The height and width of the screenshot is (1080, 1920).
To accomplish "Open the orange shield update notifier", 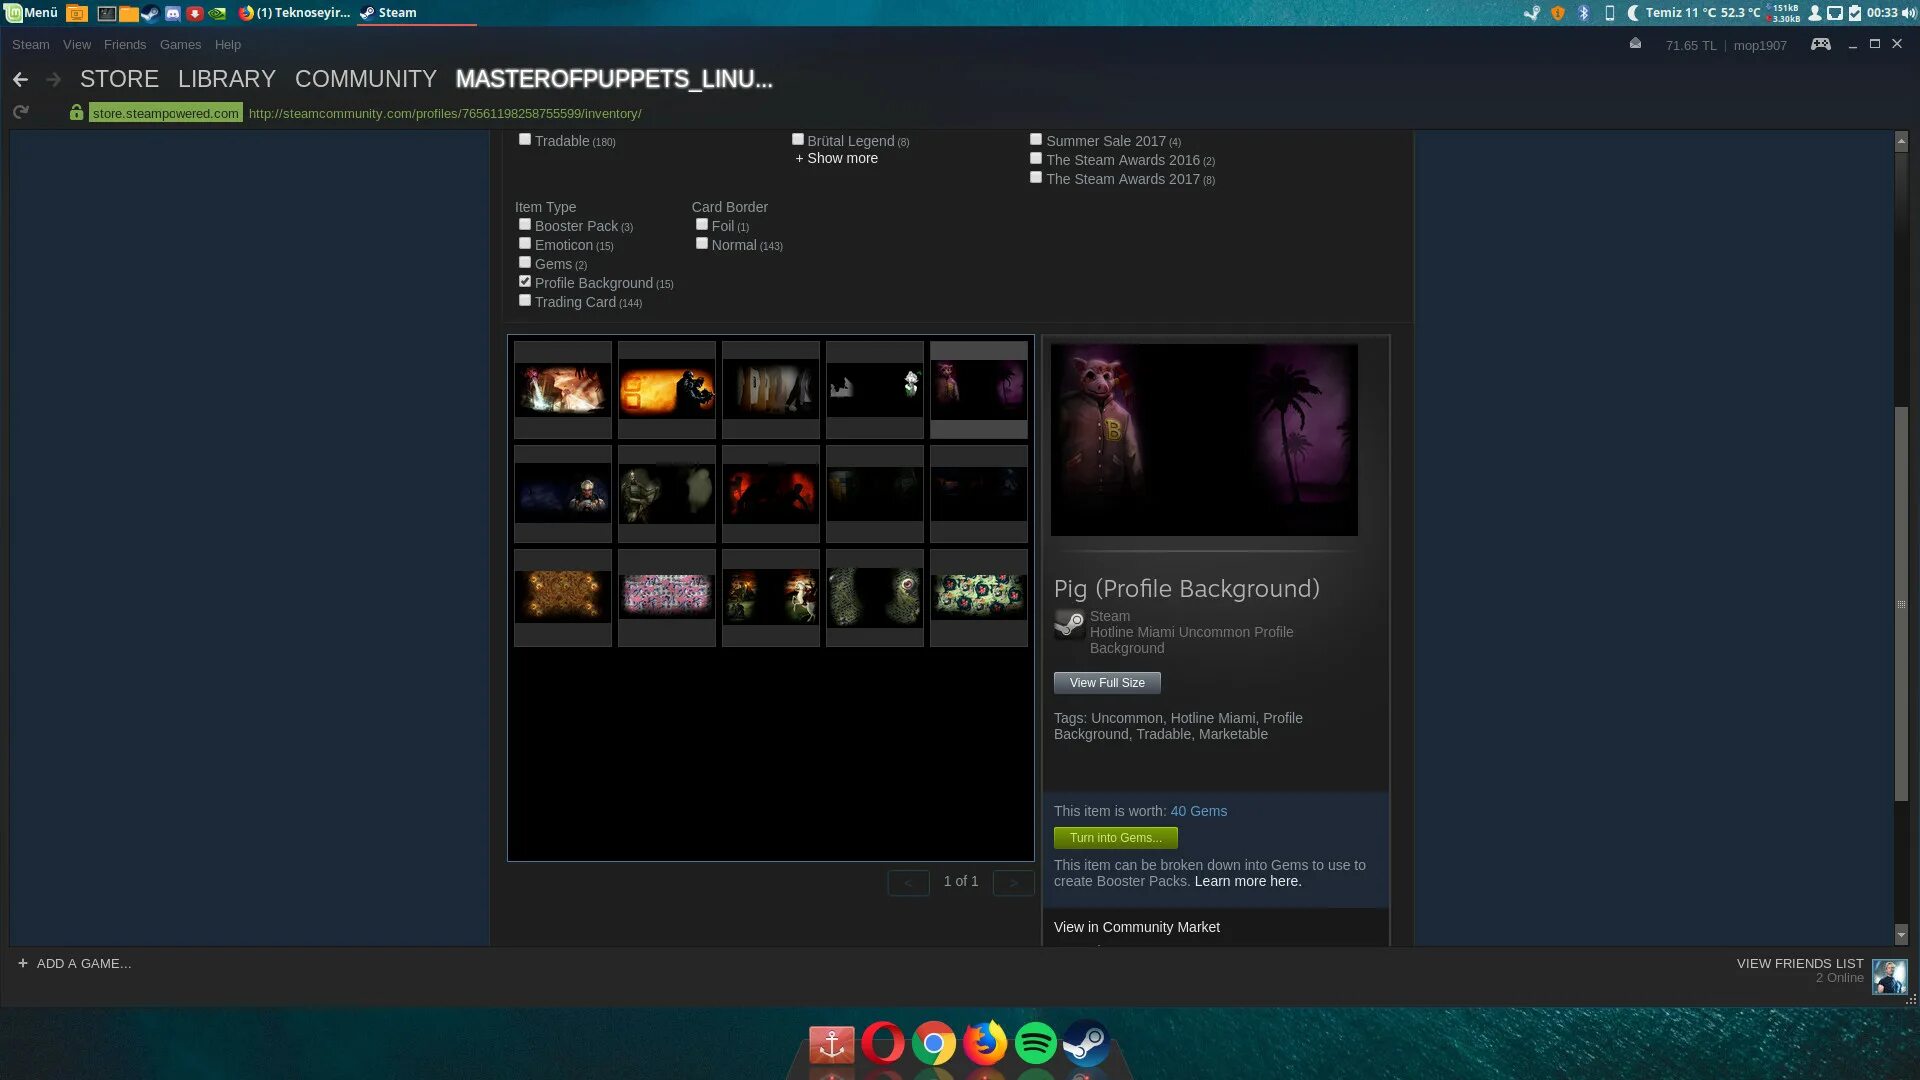I will coord(1557,13).
